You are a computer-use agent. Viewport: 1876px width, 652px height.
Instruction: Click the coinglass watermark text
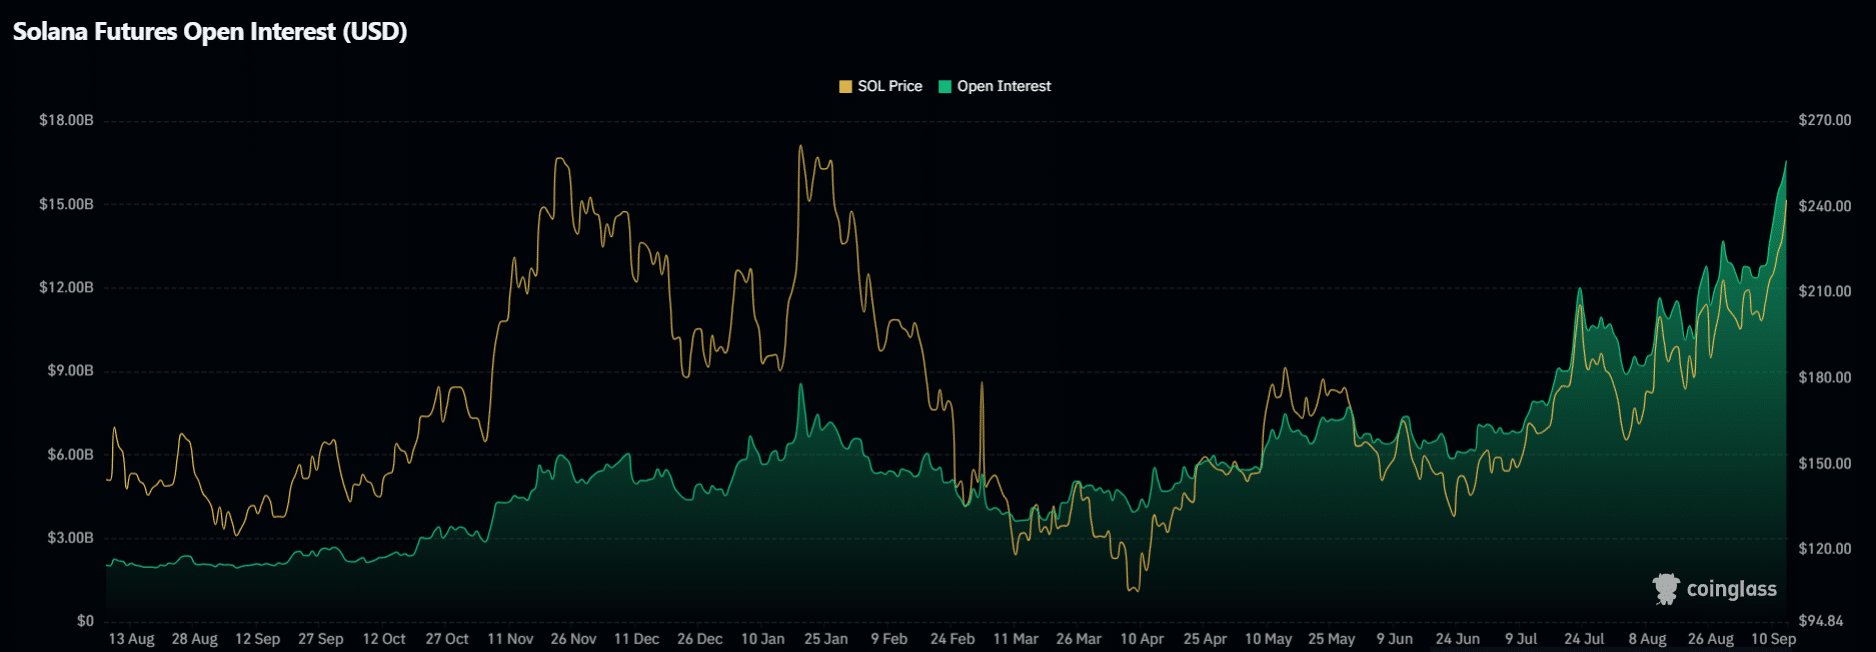[x=1731, y=589]
